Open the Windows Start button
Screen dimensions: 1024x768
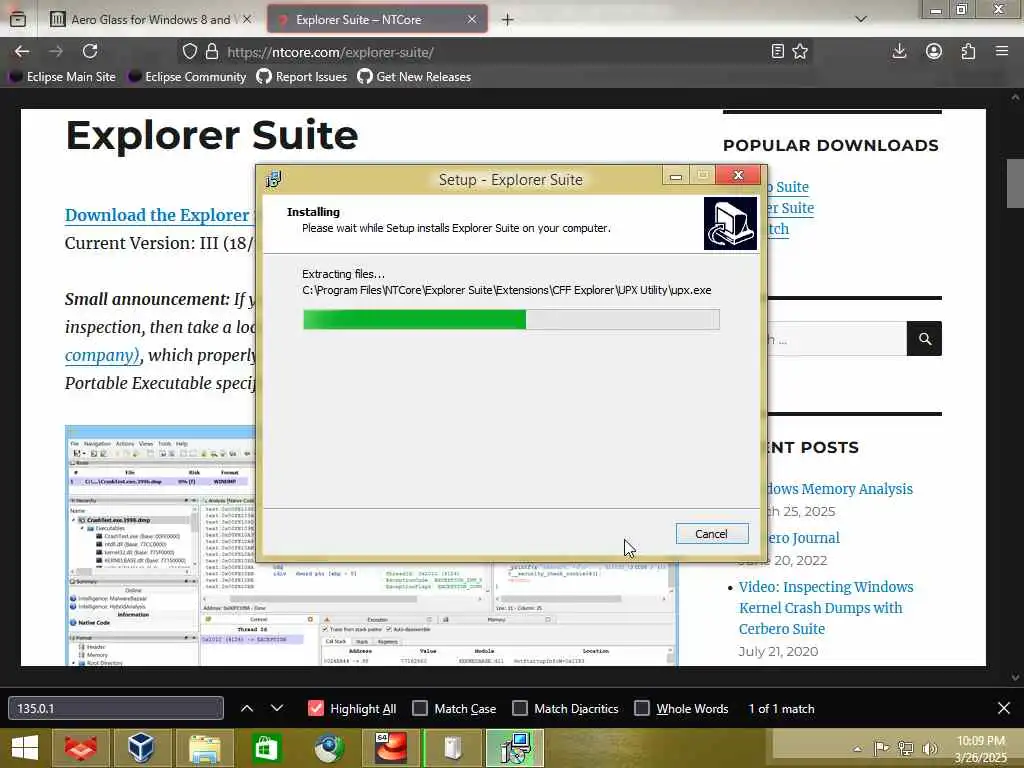coord(25,748)
